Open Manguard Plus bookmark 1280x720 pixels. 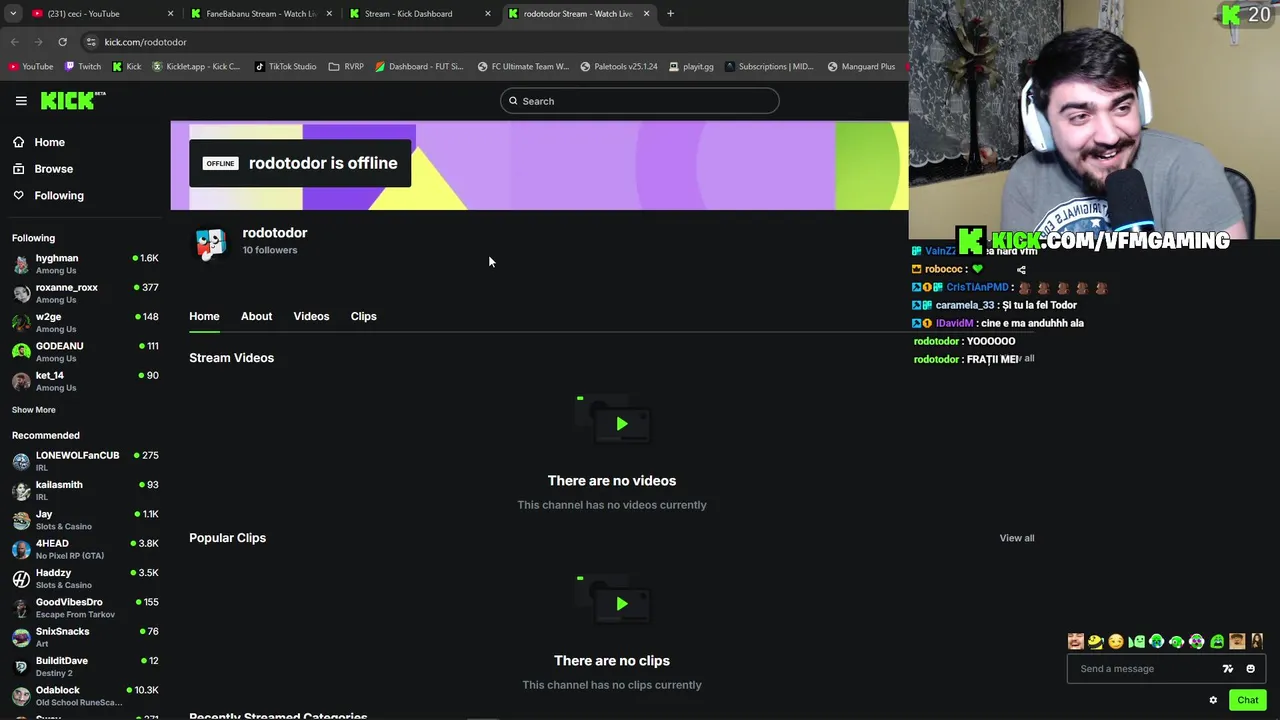tap(861, 67)
